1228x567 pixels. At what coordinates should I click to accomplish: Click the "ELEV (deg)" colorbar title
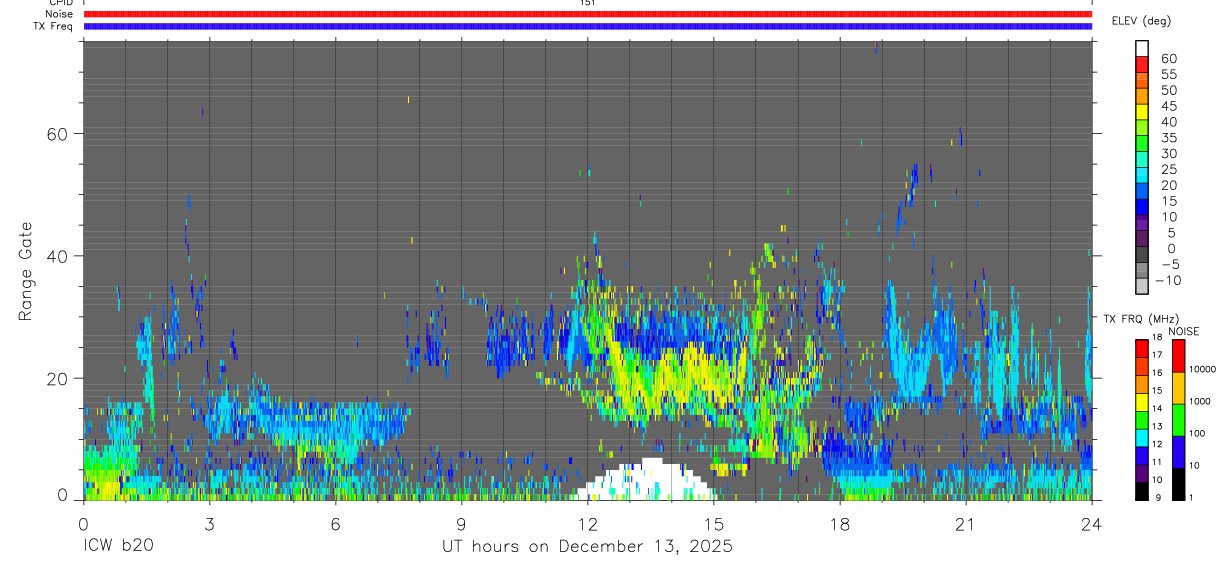point(1142,21)
